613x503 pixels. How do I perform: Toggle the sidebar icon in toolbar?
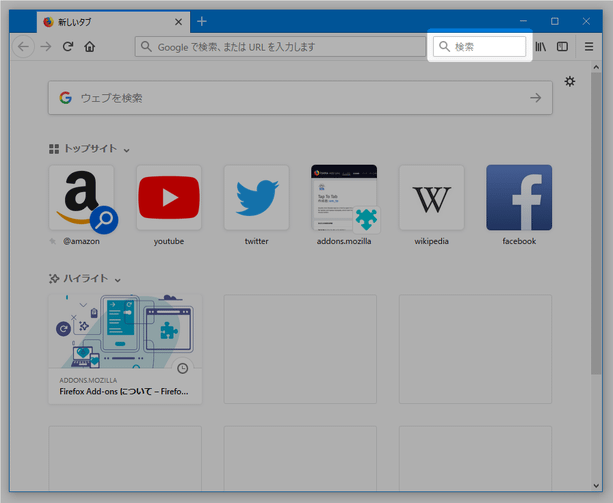coord(562,47)
